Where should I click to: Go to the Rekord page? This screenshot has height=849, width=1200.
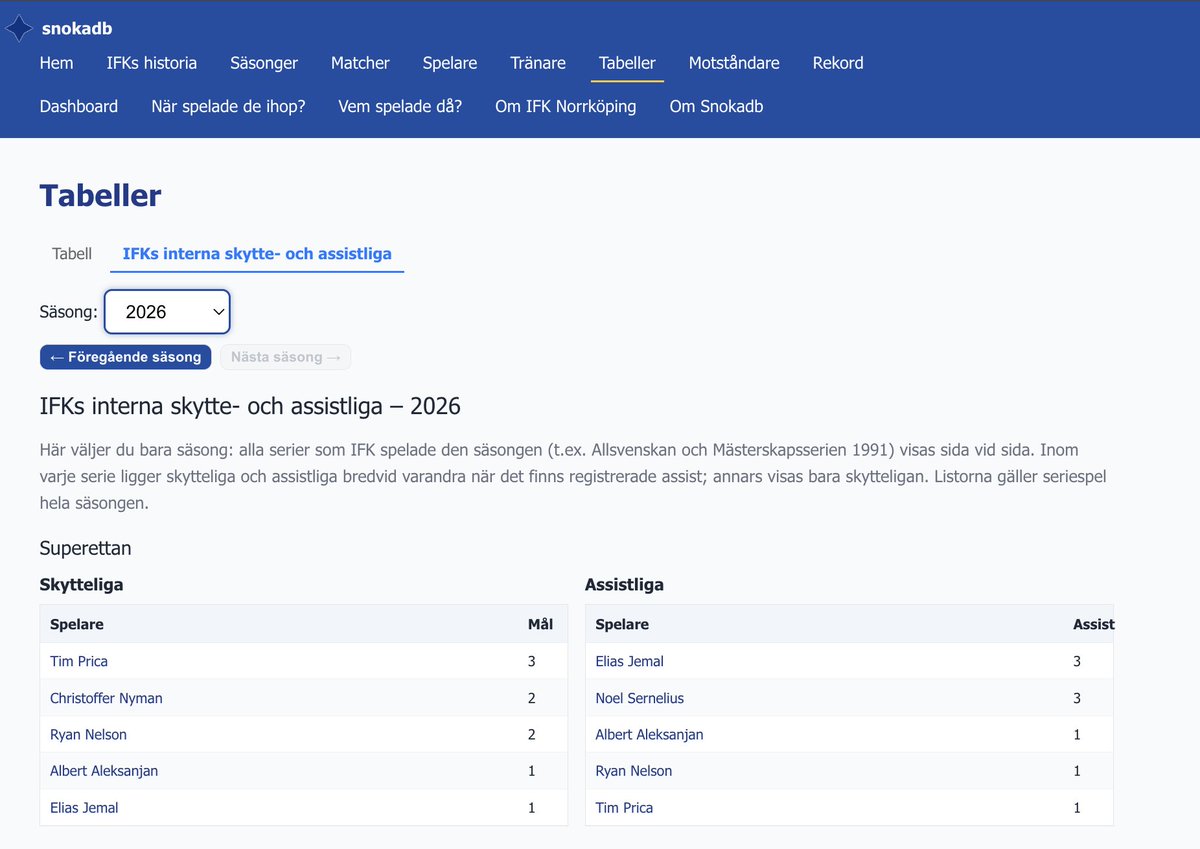pyautogui.click(x=838, y=63)
